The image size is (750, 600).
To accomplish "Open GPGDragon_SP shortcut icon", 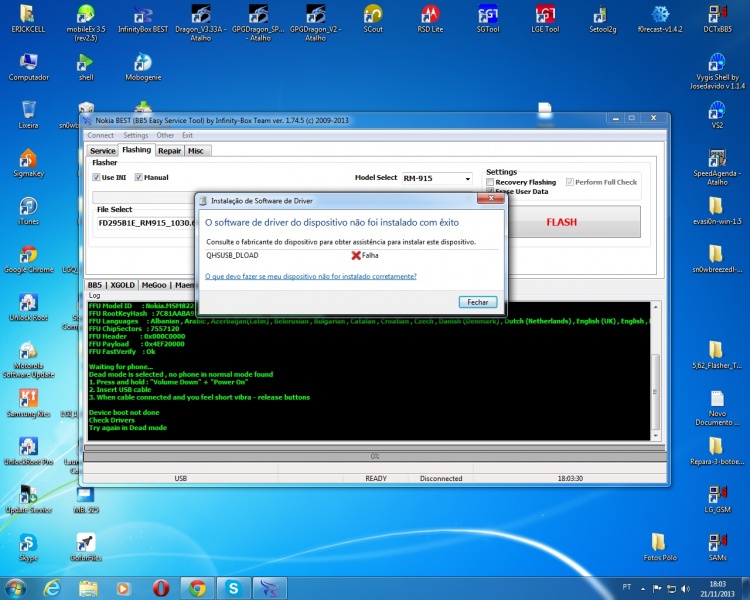I will point(258,22).
